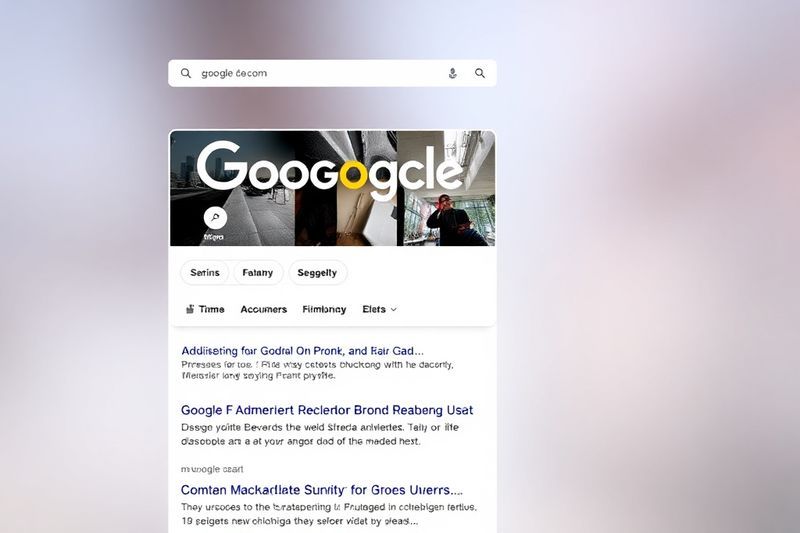Go to the Fimlonay tab
Viewport: 800px width, 533px height.
(324, 309)
